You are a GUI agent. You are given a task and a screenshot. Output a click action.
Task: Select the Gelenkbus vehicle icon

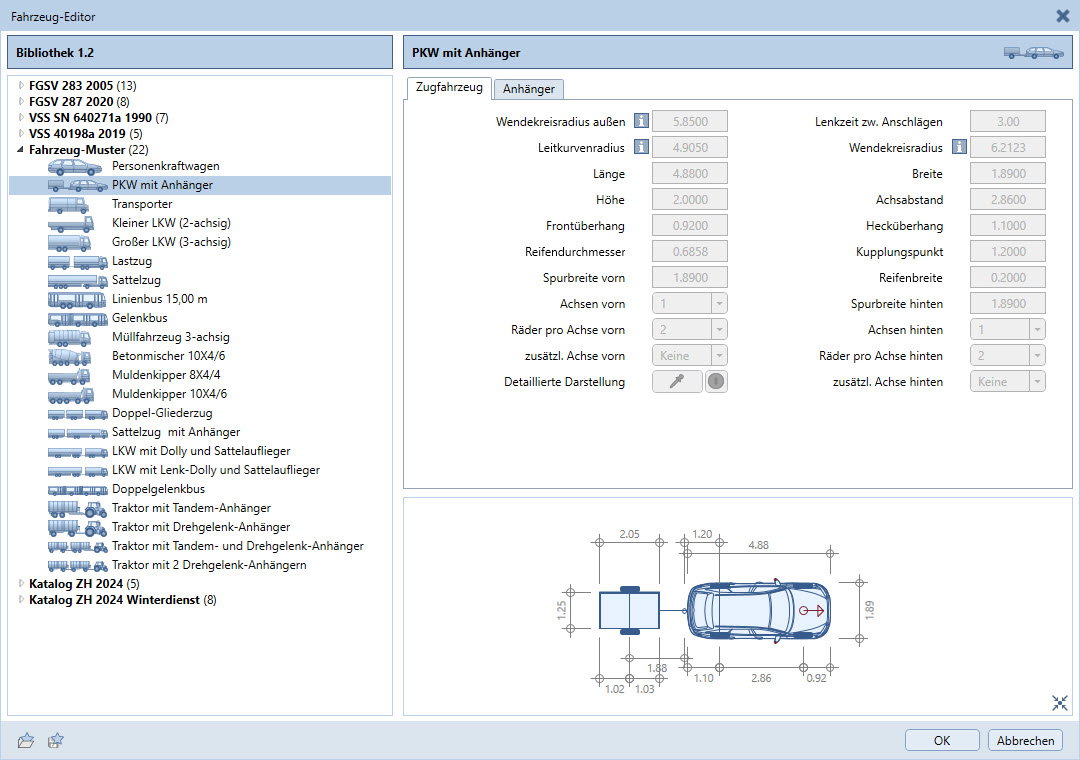[77, 318]
